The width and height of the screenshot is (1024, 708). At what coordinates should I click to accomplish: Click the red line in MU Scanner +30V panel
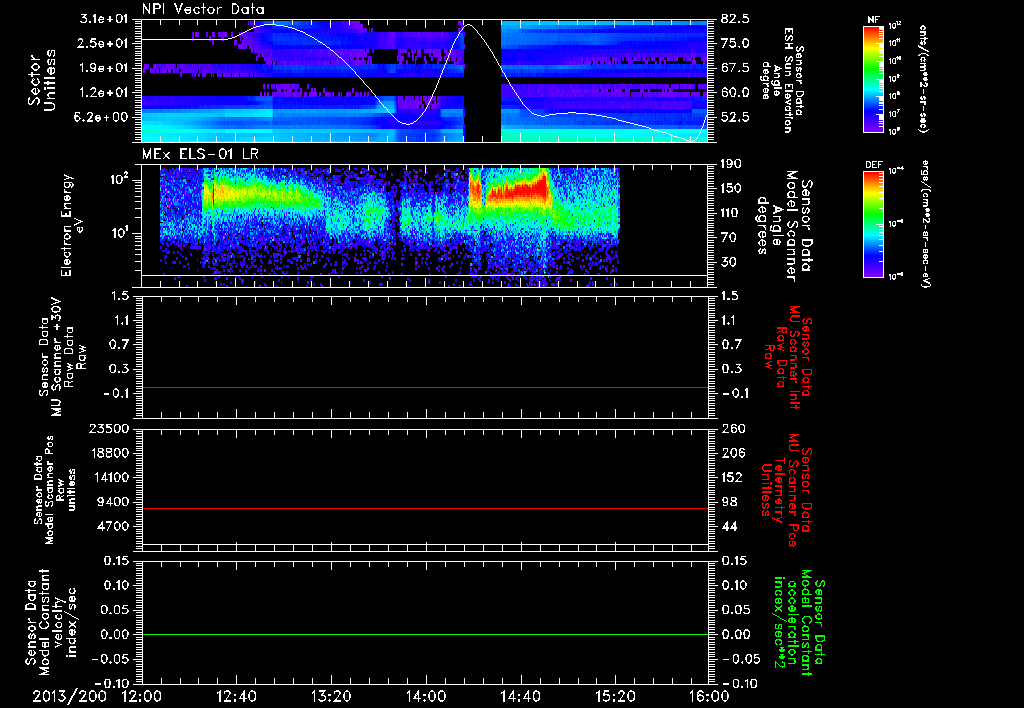[x=425, y=387]
